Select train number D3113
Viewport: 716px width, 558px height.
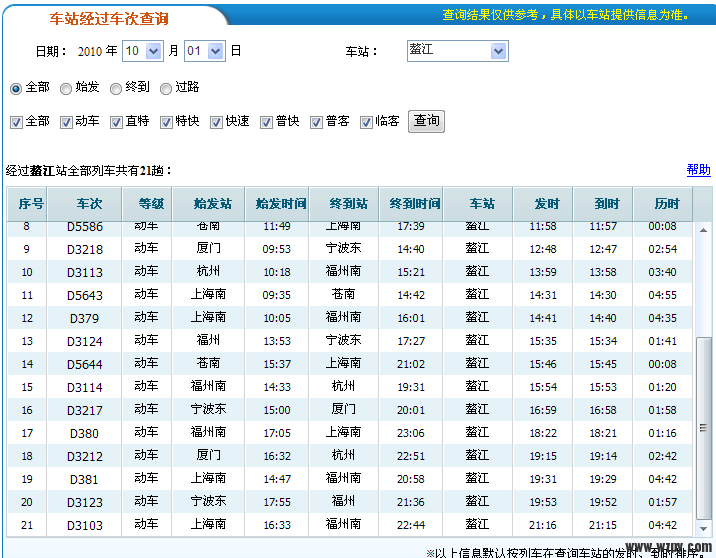[x=85, y=273]
